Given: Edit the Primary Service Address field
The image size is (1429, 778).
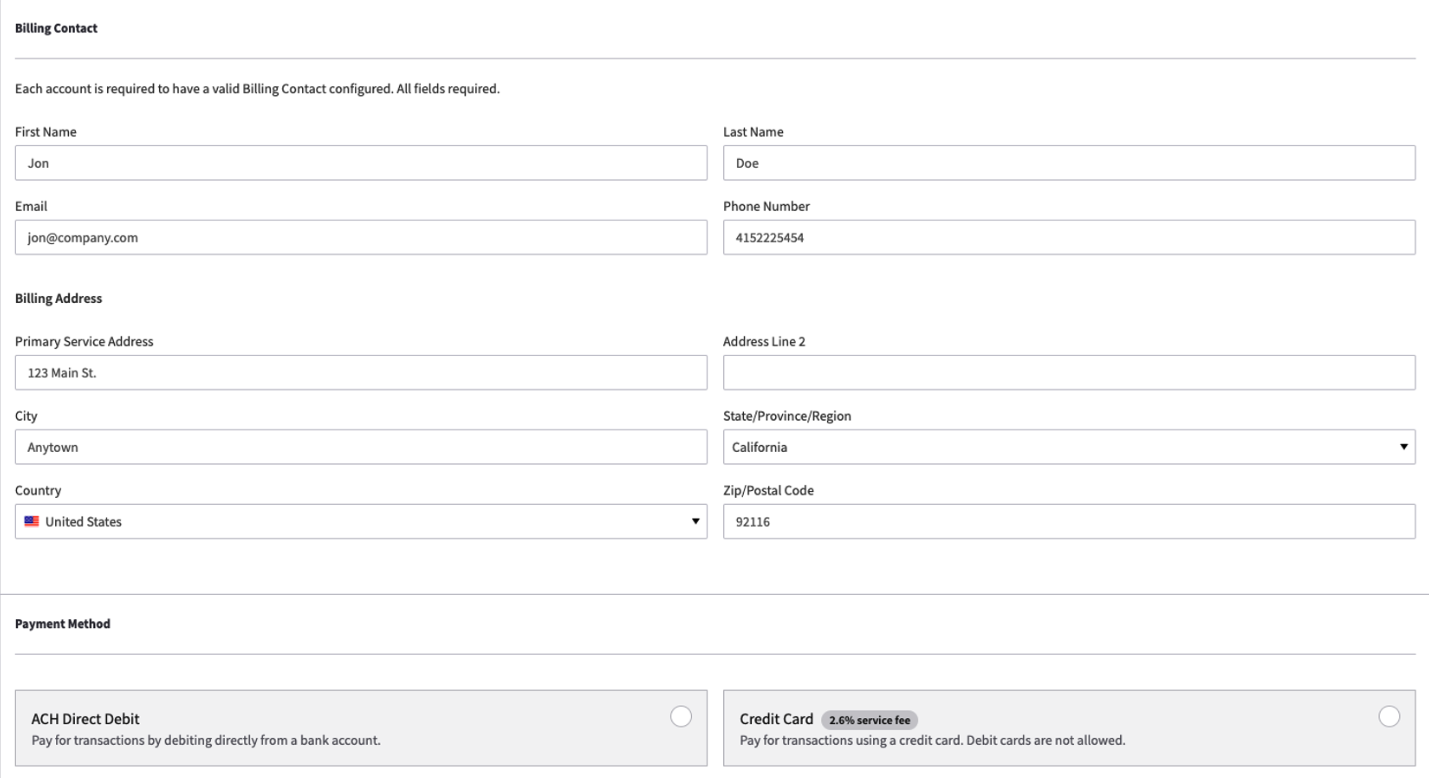Looking at the screenshot, I should 361,372.
